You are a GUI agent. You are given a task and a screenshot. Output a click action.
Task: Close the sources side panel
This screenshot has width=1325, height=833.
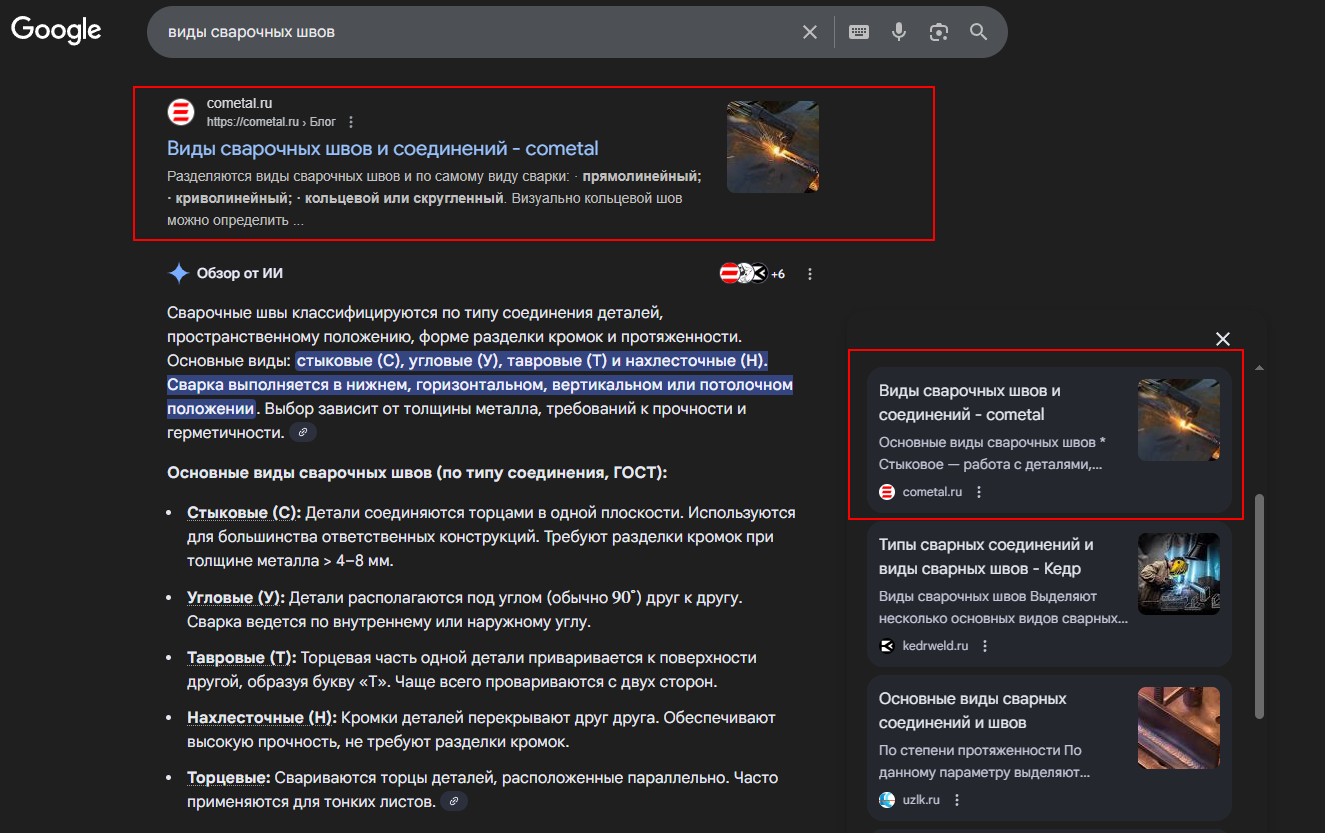pyautogui.click(x=1222, y=339)
